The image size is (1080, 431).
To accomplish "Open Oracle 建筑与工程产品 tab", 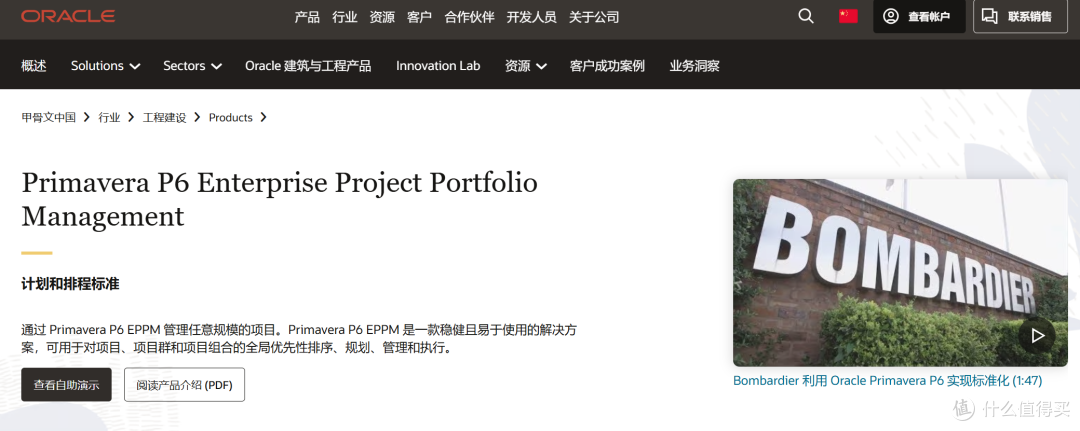I will (x=308, y=66).
